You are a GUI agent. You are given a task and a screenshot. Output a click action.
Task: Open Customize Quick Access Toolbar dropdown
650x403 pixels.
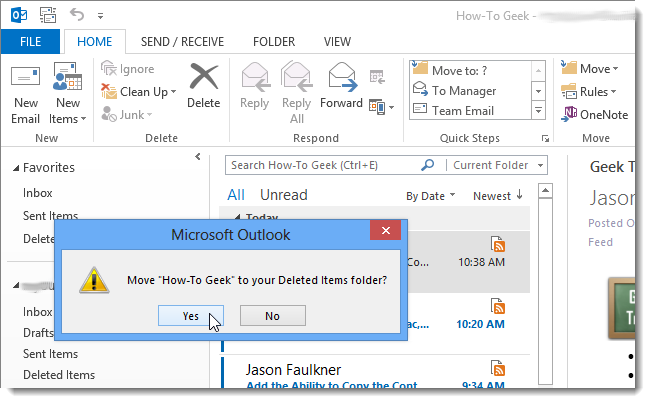coord(100,16)
